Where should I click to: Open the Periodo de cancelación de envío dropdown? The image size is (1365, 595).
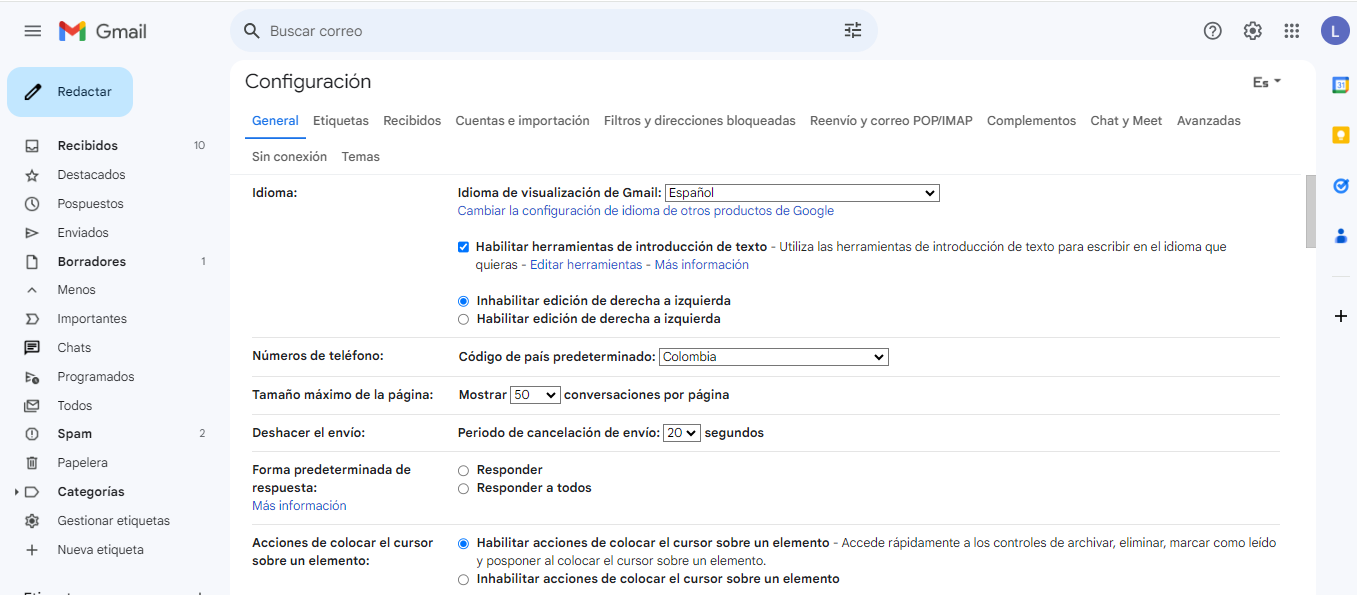(x=682, y=433)
